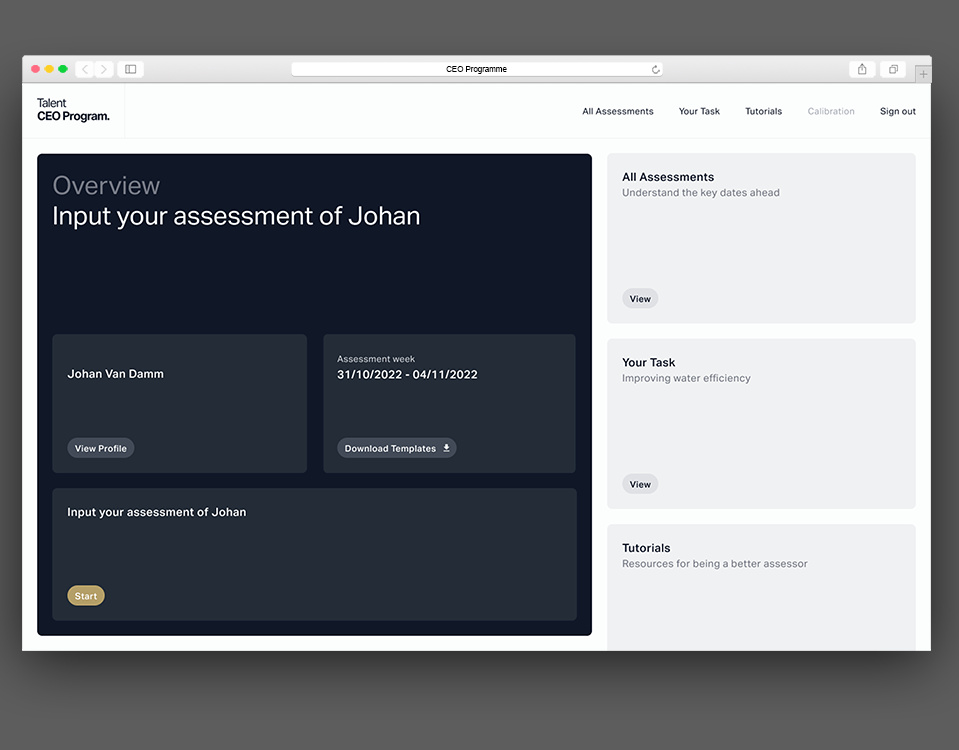This screenshot has width=959, height=750.
Task: Reload the CEO Programme page
Action: point(655,70)
